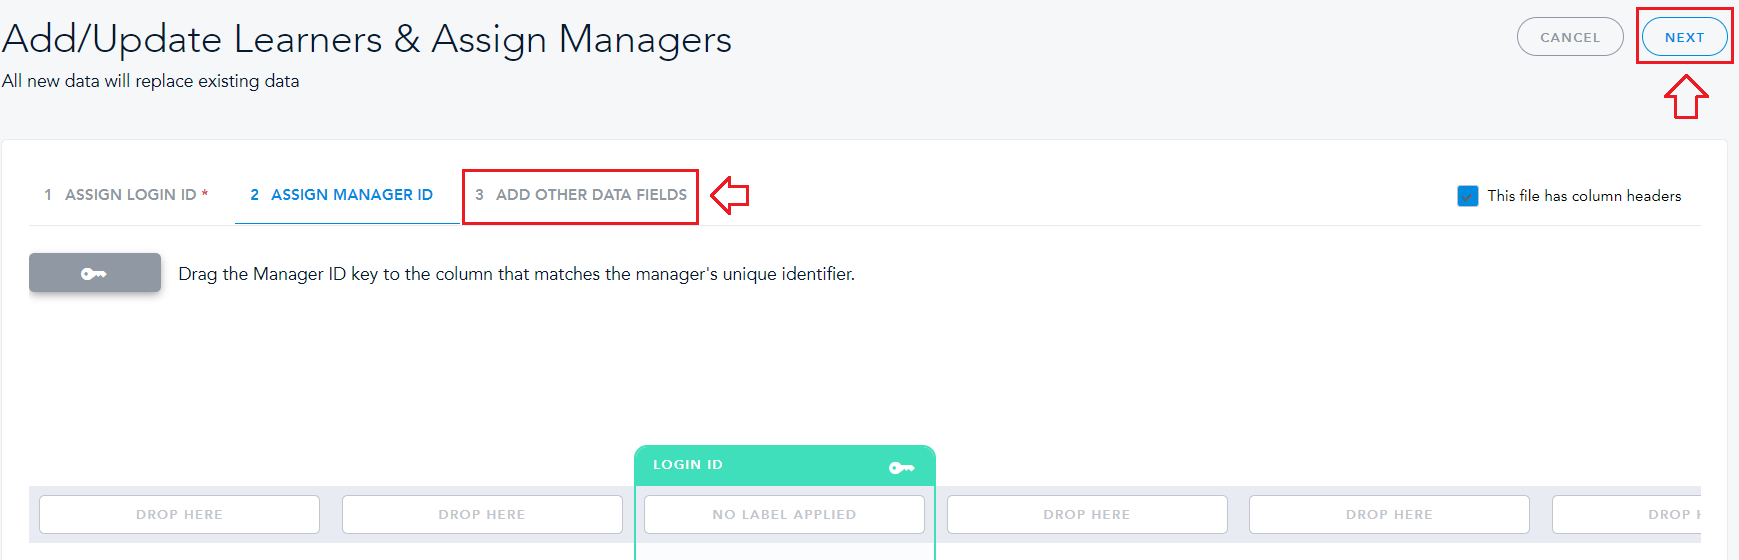Viewport: 1739px width, 560px height.
Task: Proceed with the NEXT button
Action: (x=1684, y=37)
